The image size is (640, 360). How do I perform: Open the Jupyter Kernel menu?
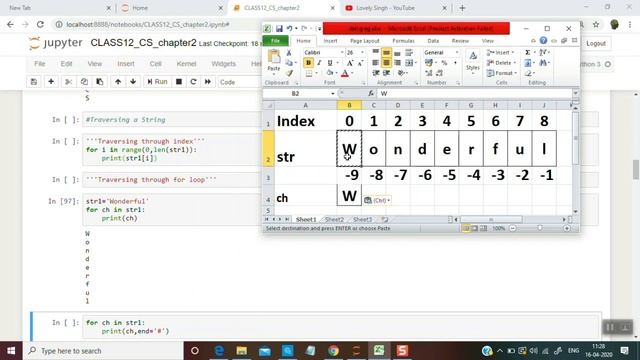coord(186,64)
